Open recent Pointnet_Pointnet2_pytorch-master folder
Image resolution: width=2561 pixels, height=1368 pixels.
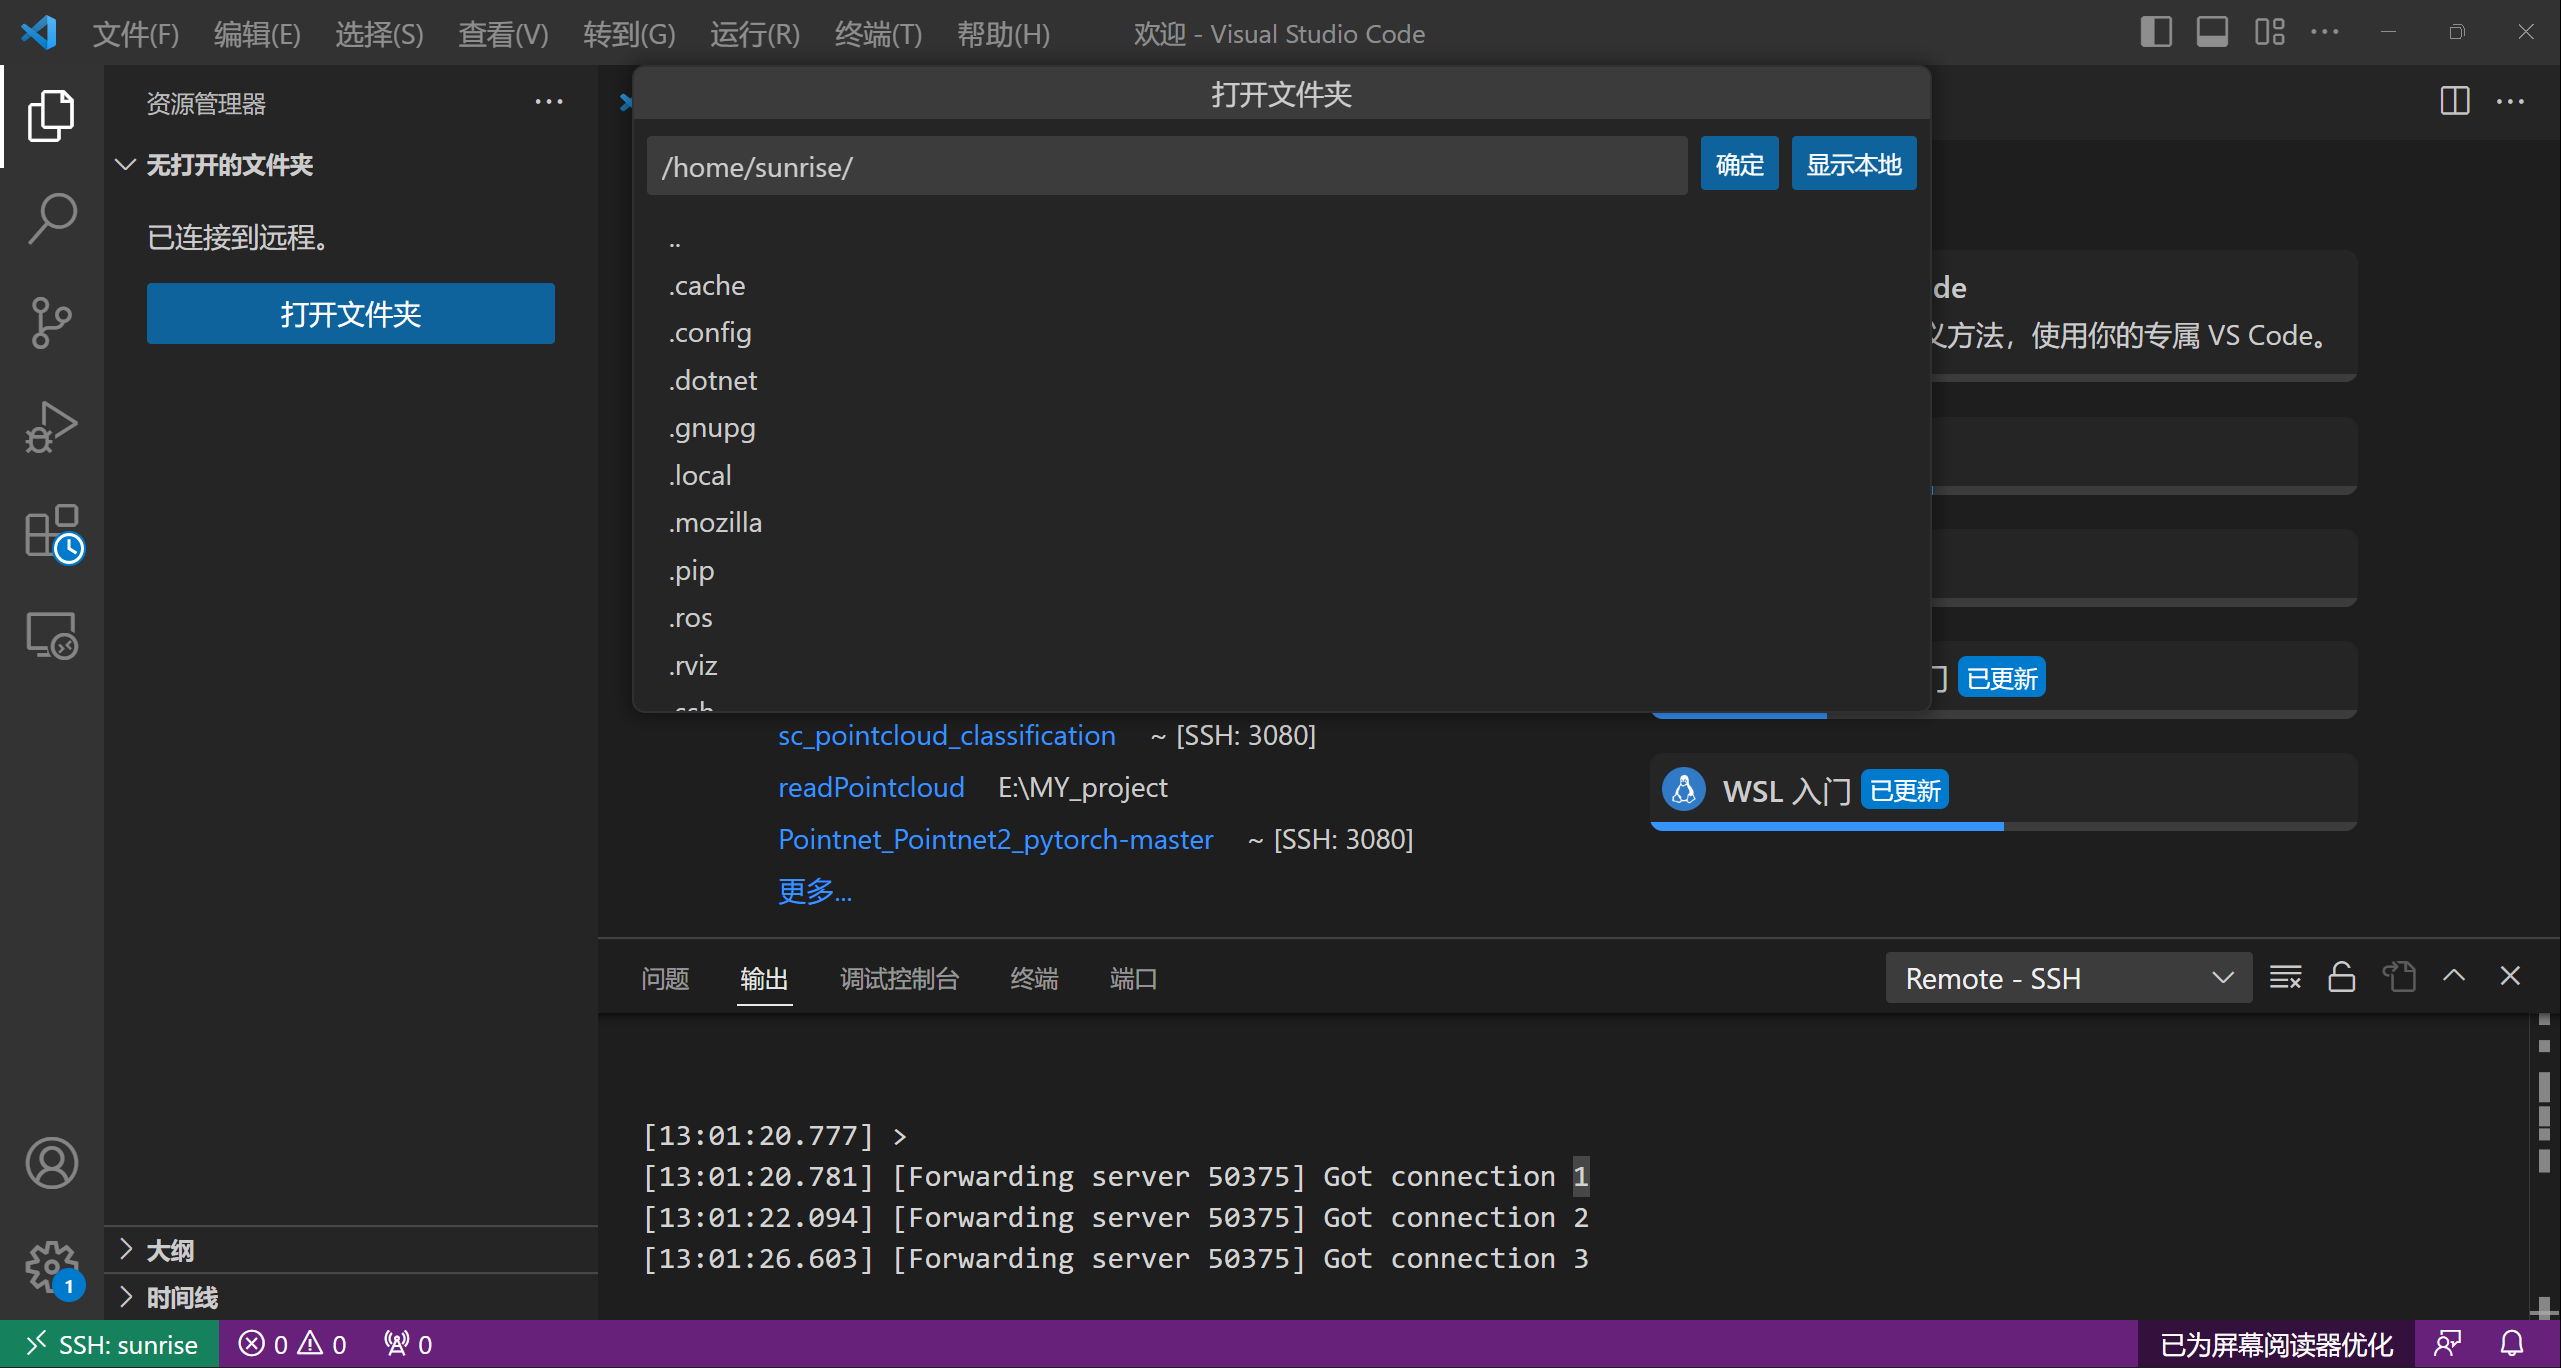(x=995, y=839)
